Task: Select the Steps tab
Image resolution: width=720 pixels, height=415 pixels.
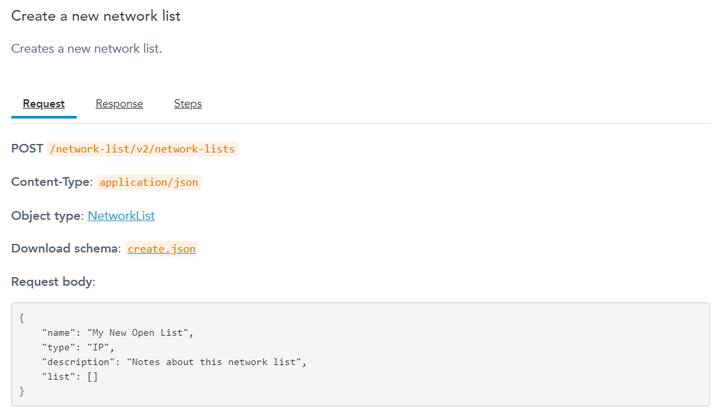Action: pos(187,104)
